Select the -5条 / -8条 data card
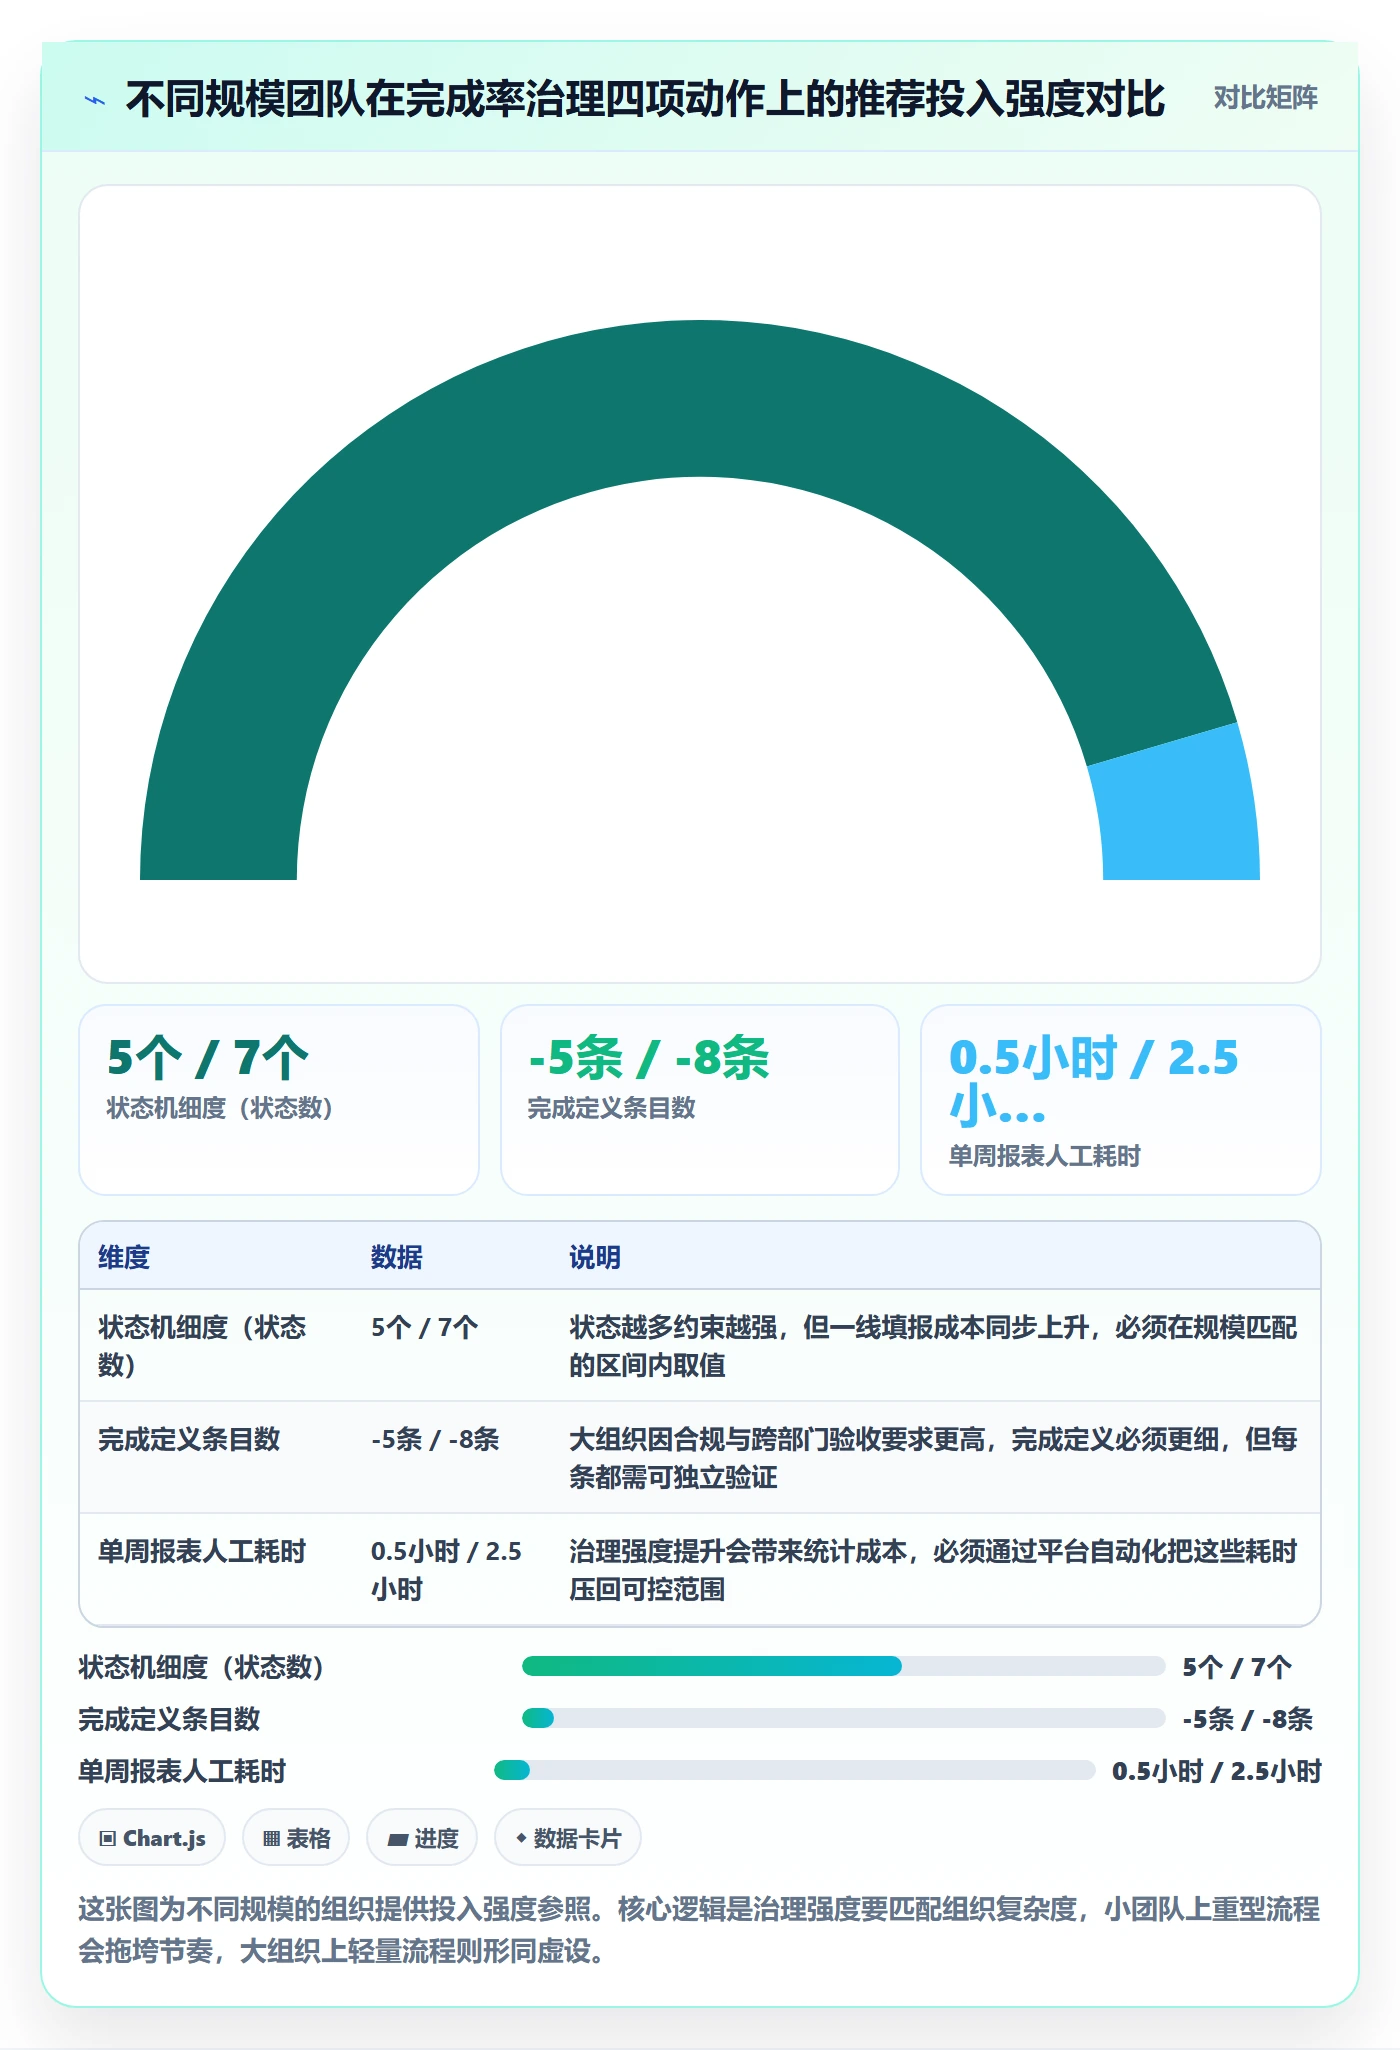The width and height of the screenshot is (1400, 2050). 700,1099
